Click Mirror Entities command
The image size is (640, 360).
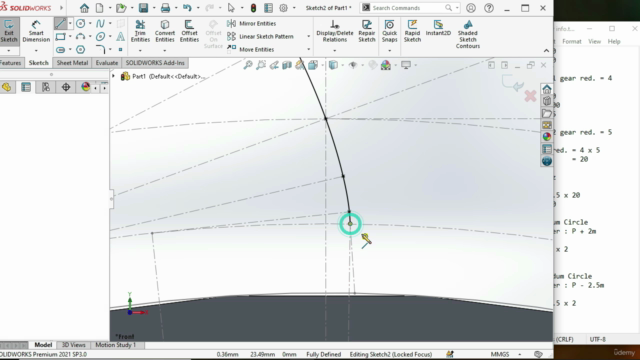coord(251,23)
